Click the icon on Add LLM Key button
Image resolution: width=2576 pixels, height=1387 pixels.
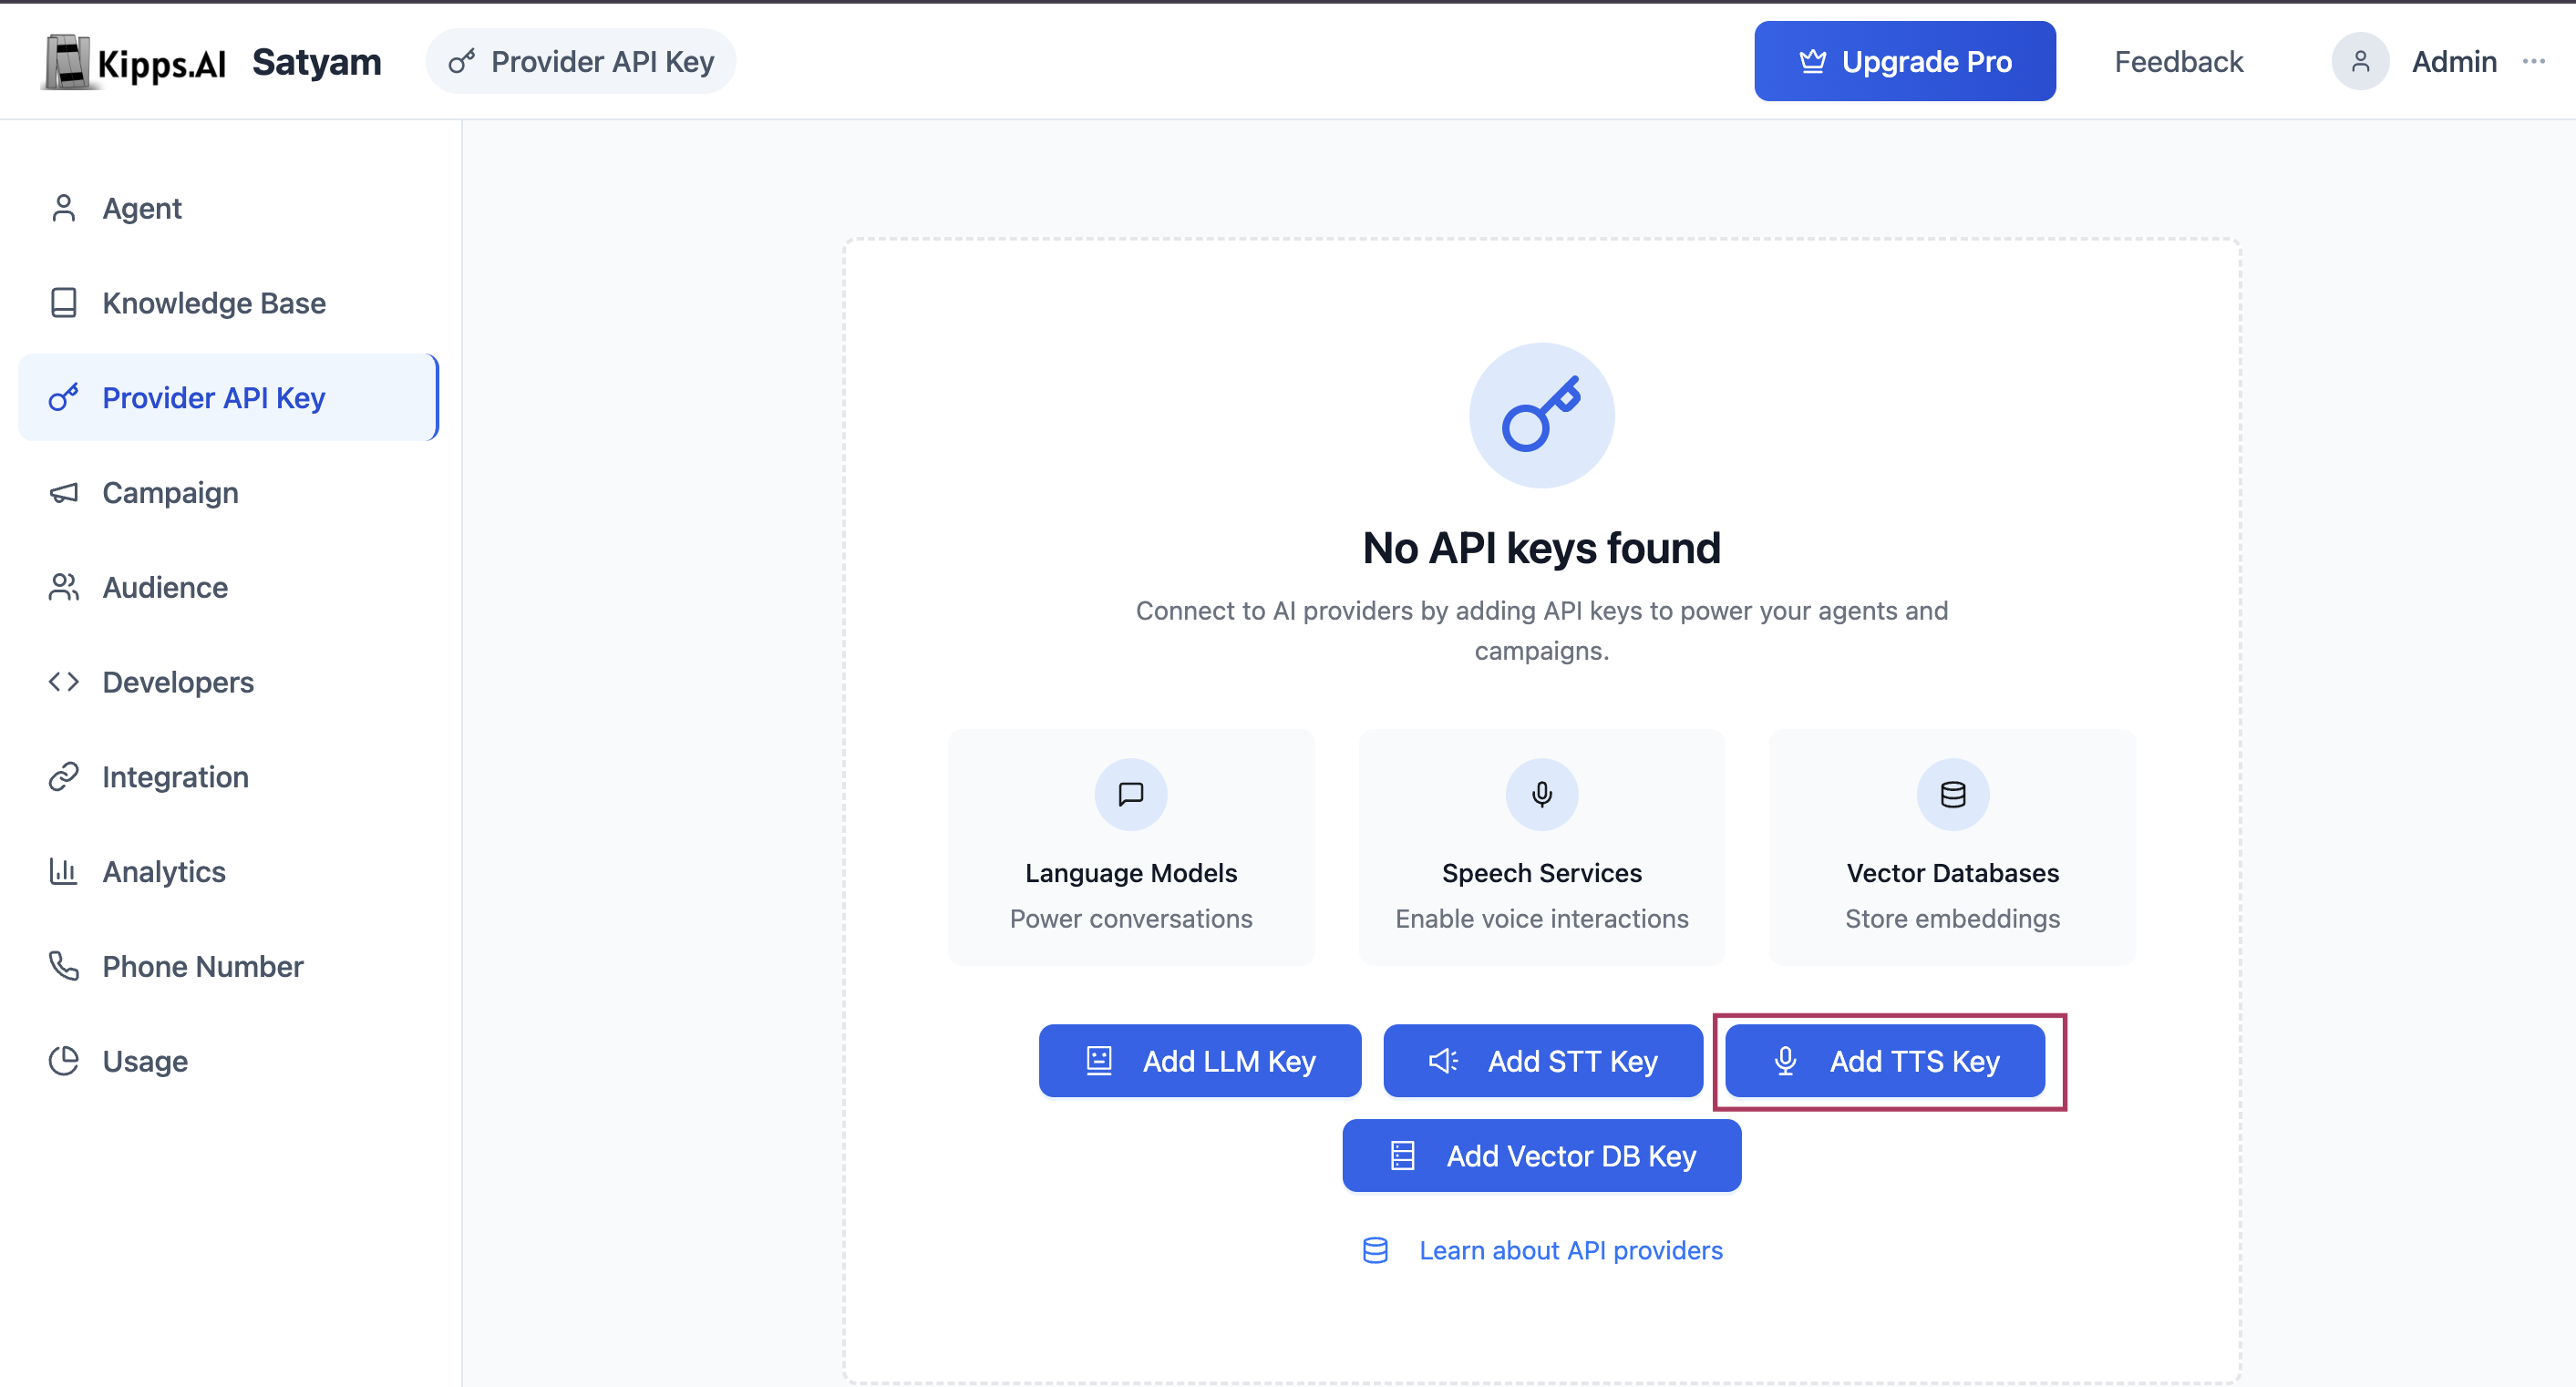pos(1099,1061)
